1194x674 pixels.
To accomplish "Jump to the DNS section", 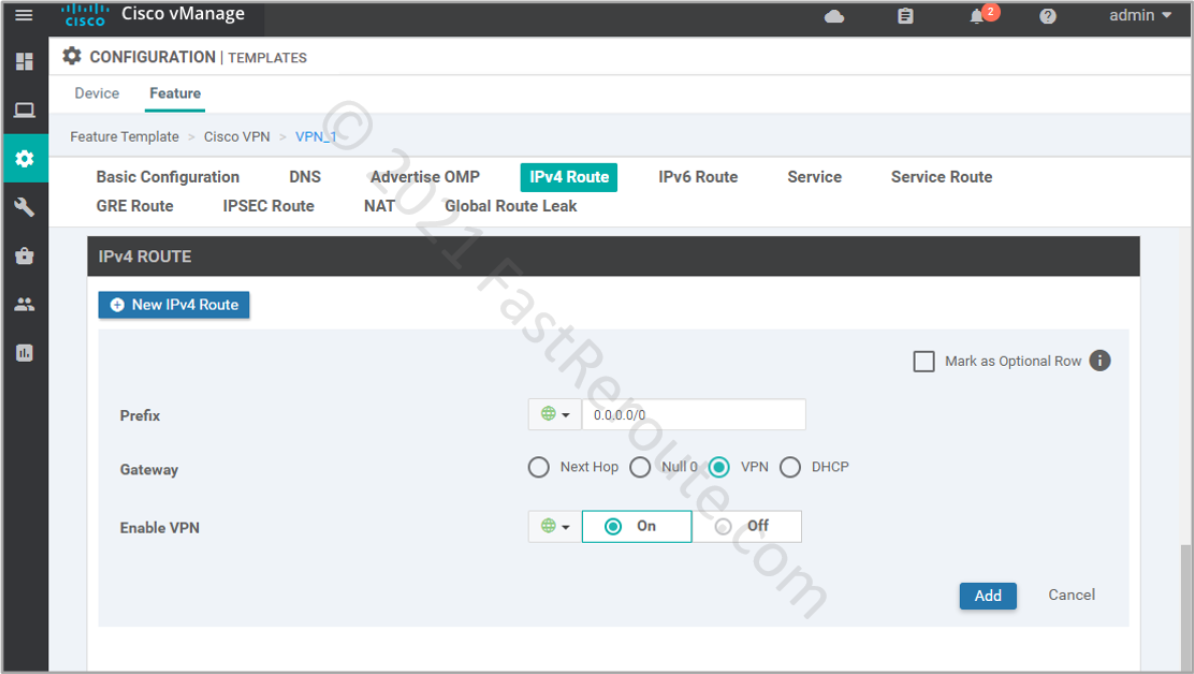I will 305,177.
